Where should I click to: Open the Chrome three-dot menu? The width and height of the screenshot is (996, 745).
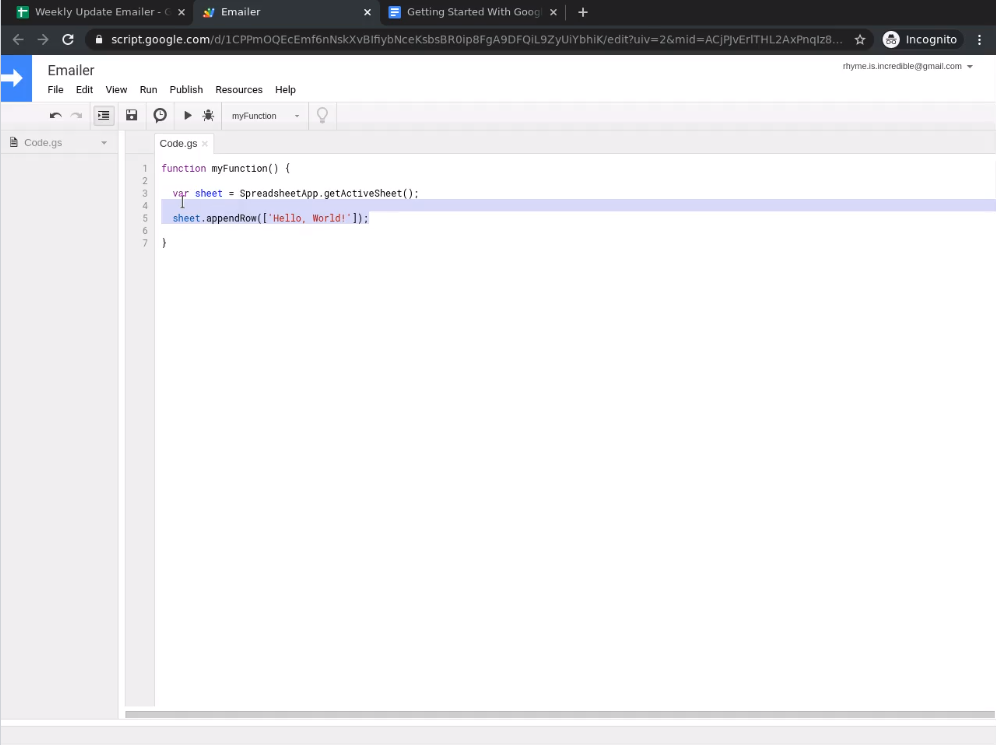[979, 39]
